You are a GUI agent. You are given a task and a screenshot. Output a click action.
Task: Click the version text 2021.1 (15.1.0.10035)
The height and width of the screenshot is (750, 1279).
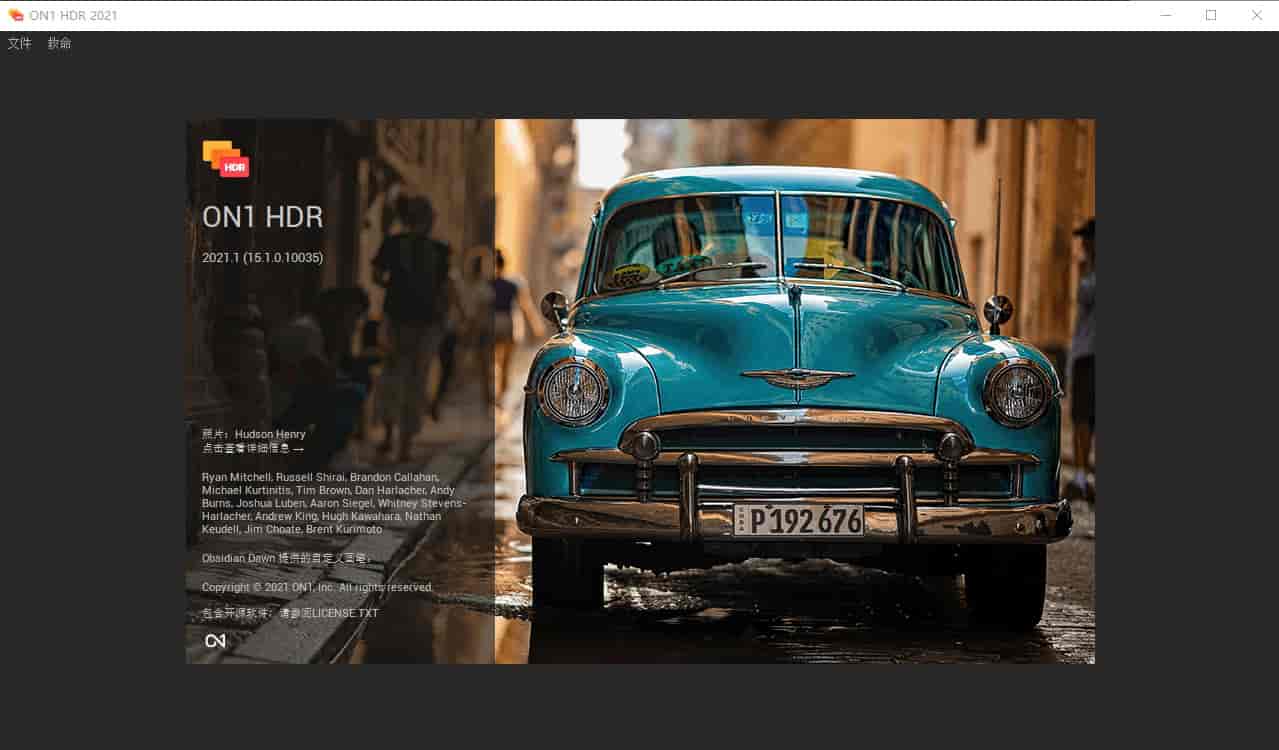pos(262,258)
